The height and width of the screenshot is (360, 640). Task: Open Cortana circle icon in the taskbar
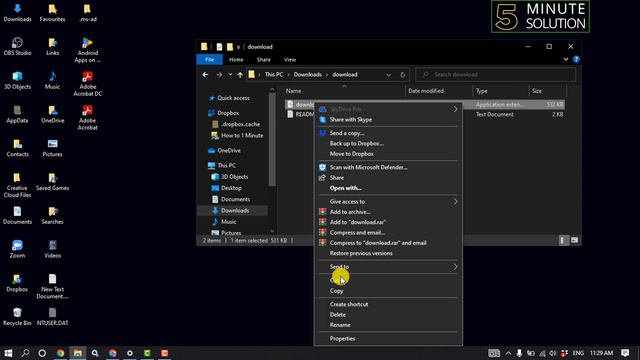point(42,353)
